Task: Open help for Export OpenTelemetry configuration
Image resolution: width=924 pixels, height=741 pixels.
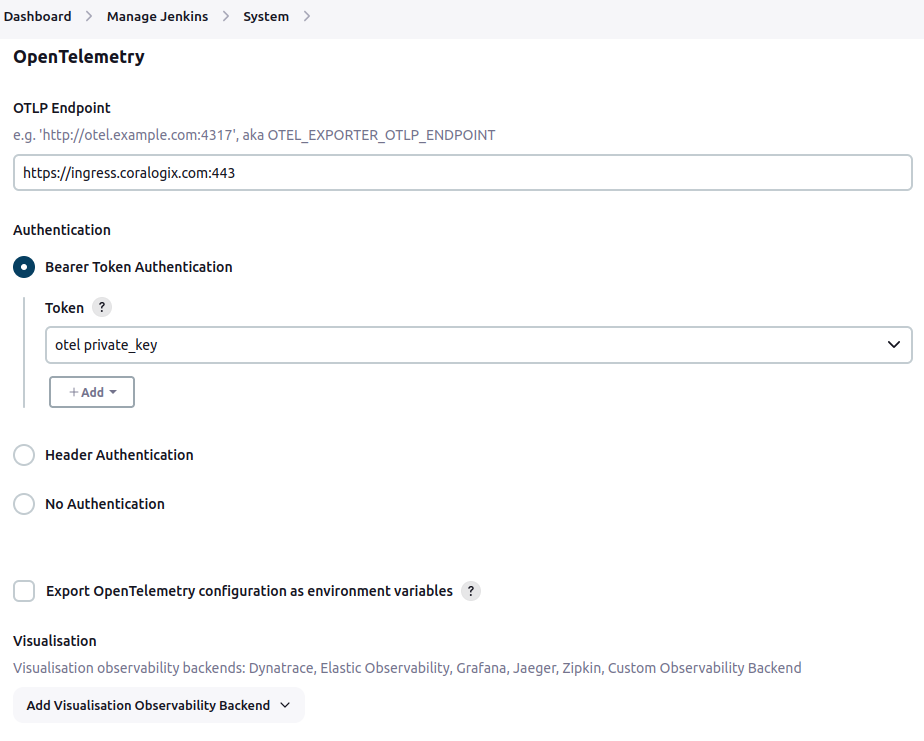Action: 470,591
